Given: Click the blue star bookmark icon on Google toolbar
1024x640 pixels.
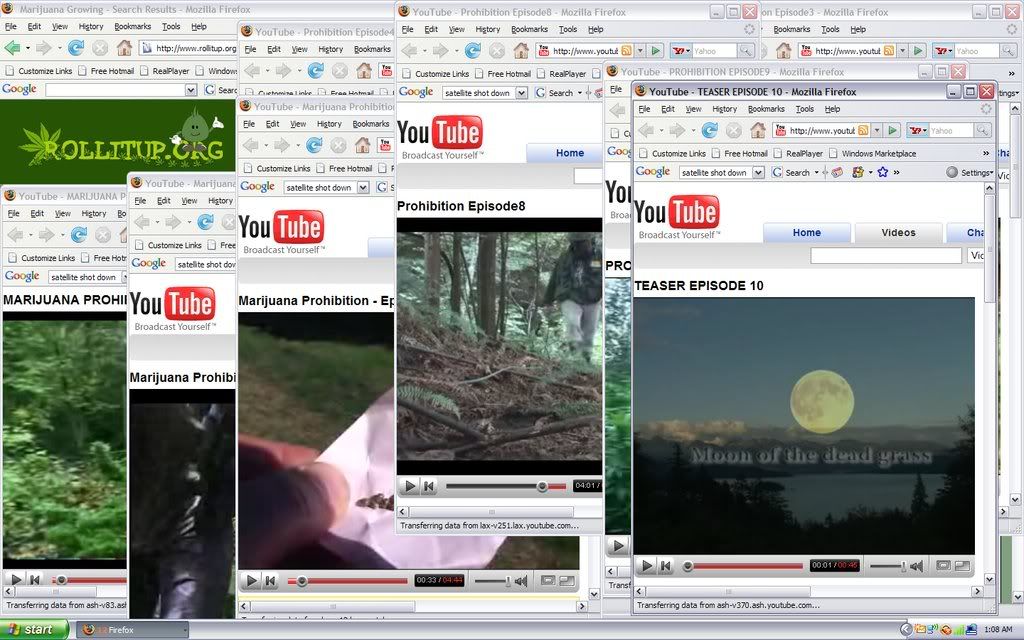Looking at the screenshot, I should coord(883,172).
